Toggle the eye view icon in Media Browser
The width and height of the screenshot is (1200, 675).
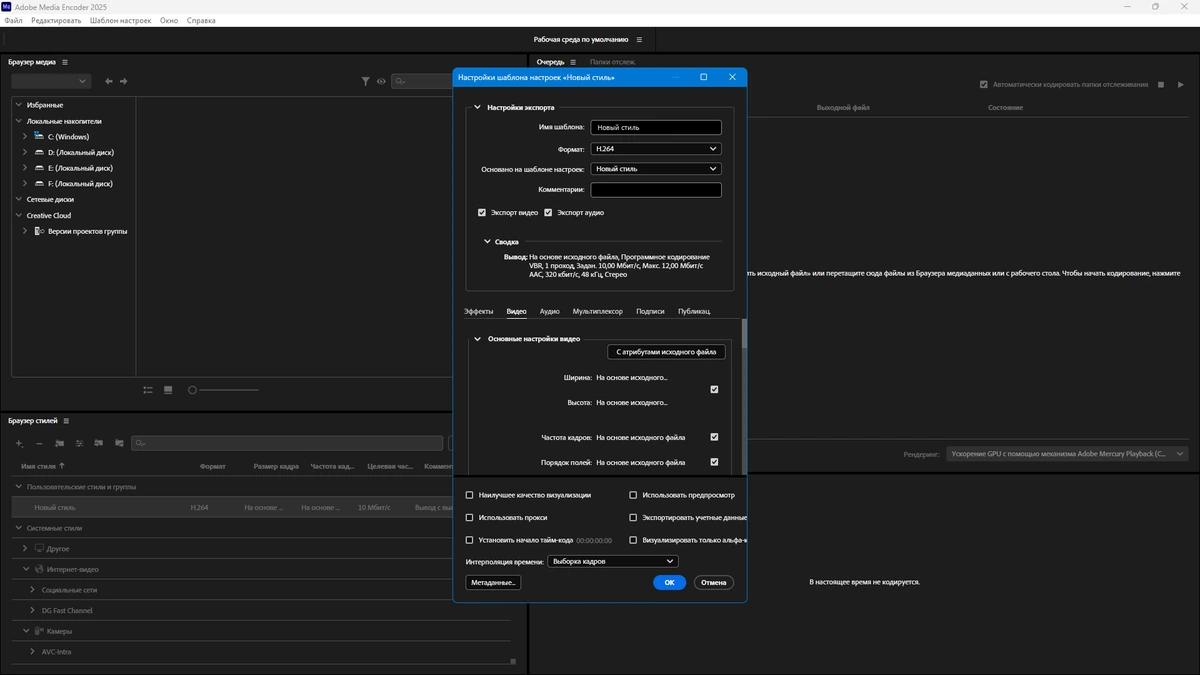pos(381,81)
